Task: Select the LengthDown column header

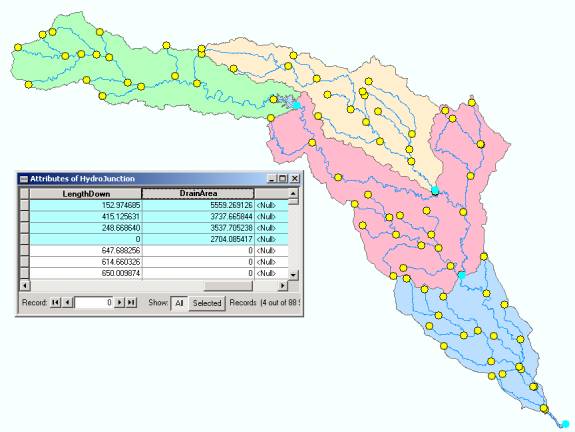Action: 86,194
